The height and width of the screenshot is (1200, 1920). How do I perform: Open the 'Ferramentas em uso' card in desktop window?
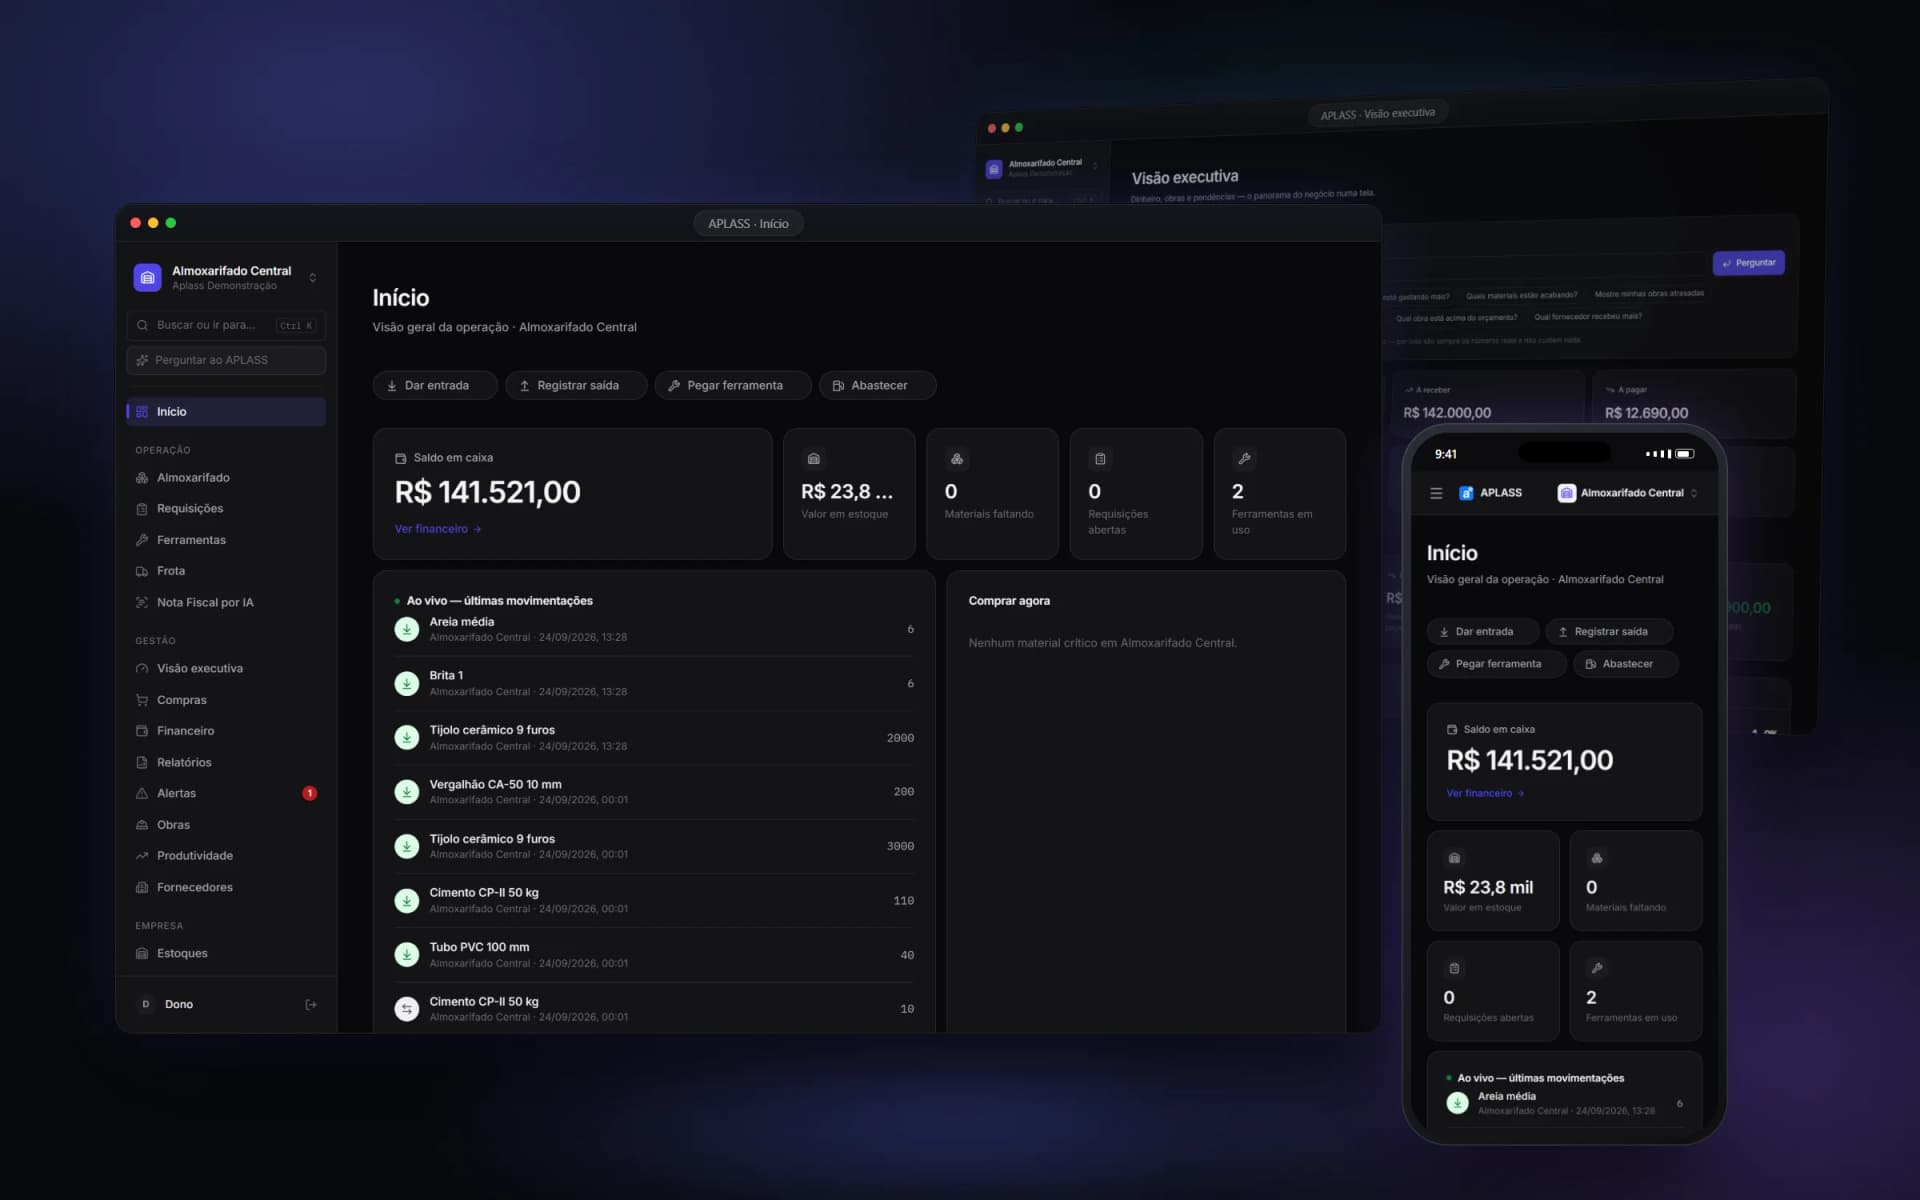[1279, 494]
